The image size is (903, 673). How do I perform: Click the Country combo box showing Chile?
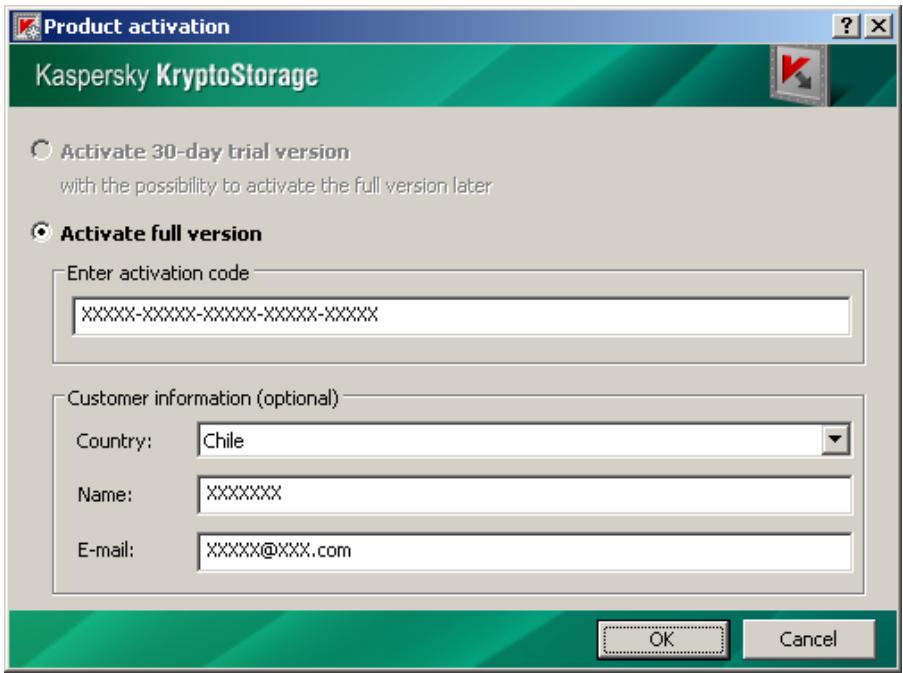(524, 440)
